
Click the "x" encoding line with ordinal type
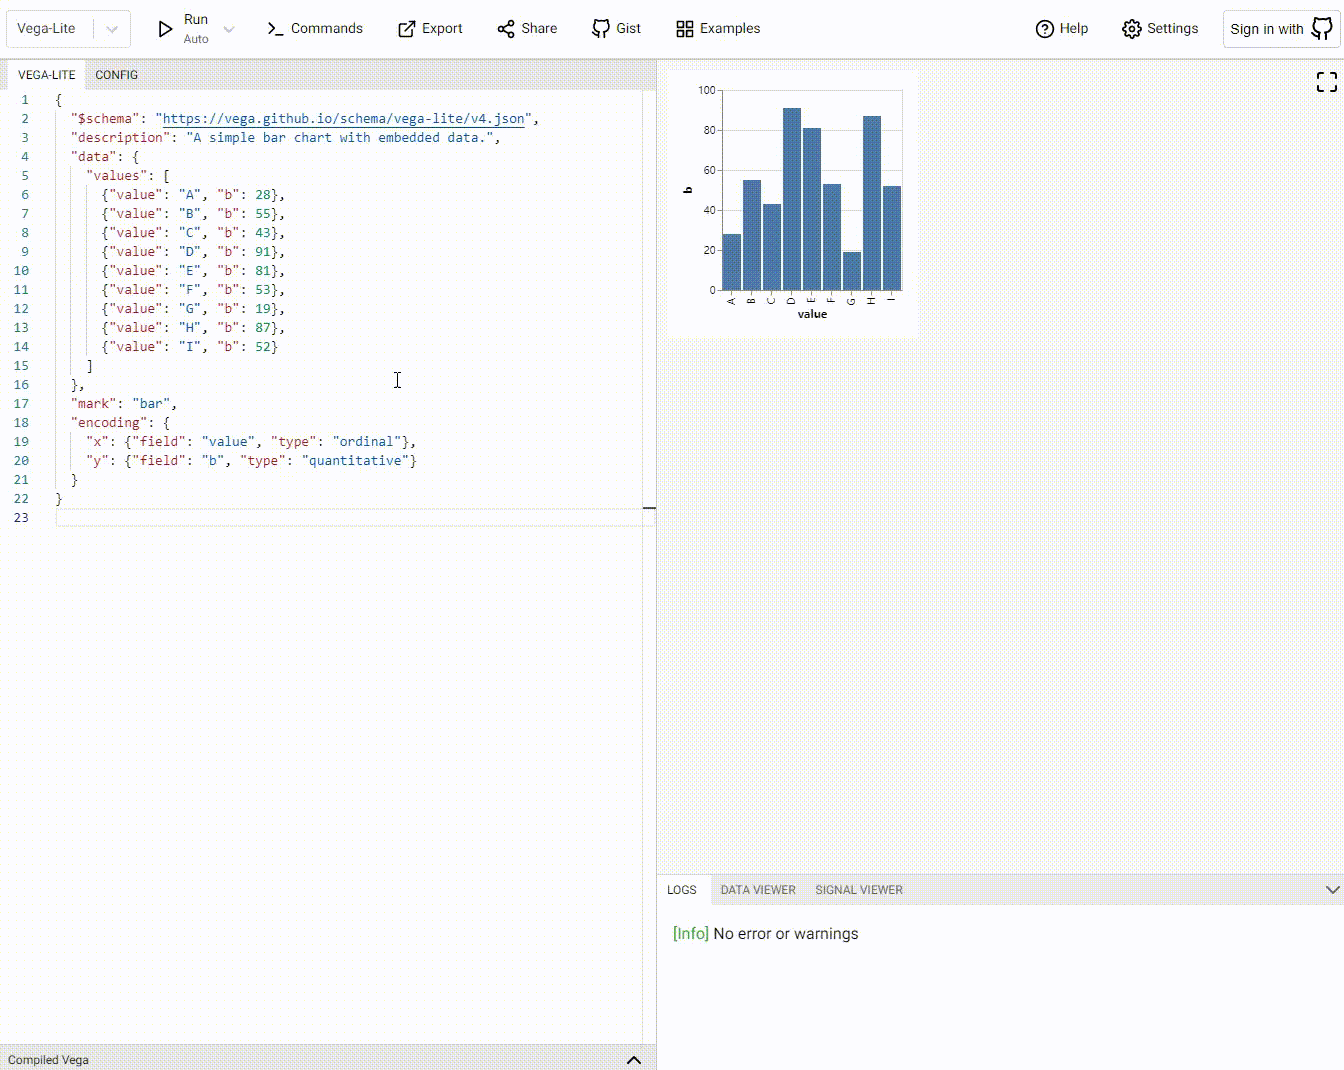coord(251,442)
